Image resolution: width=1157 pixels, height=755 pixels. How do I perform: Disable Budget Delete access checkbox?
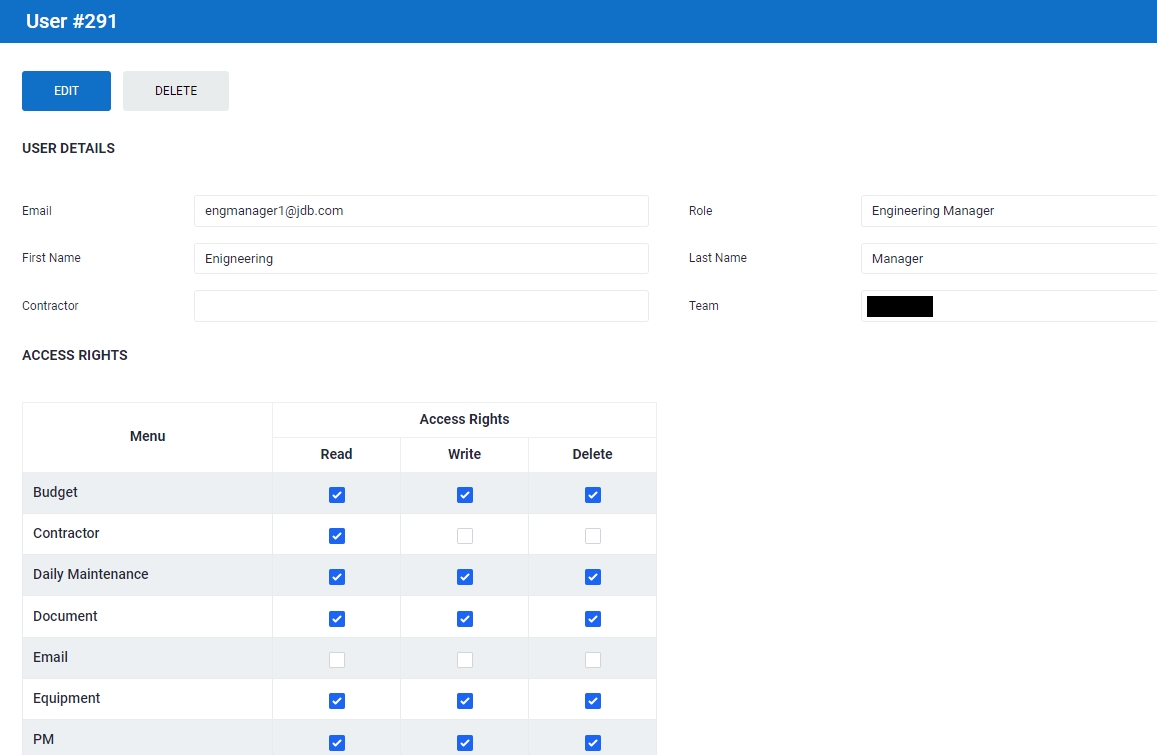593,495
